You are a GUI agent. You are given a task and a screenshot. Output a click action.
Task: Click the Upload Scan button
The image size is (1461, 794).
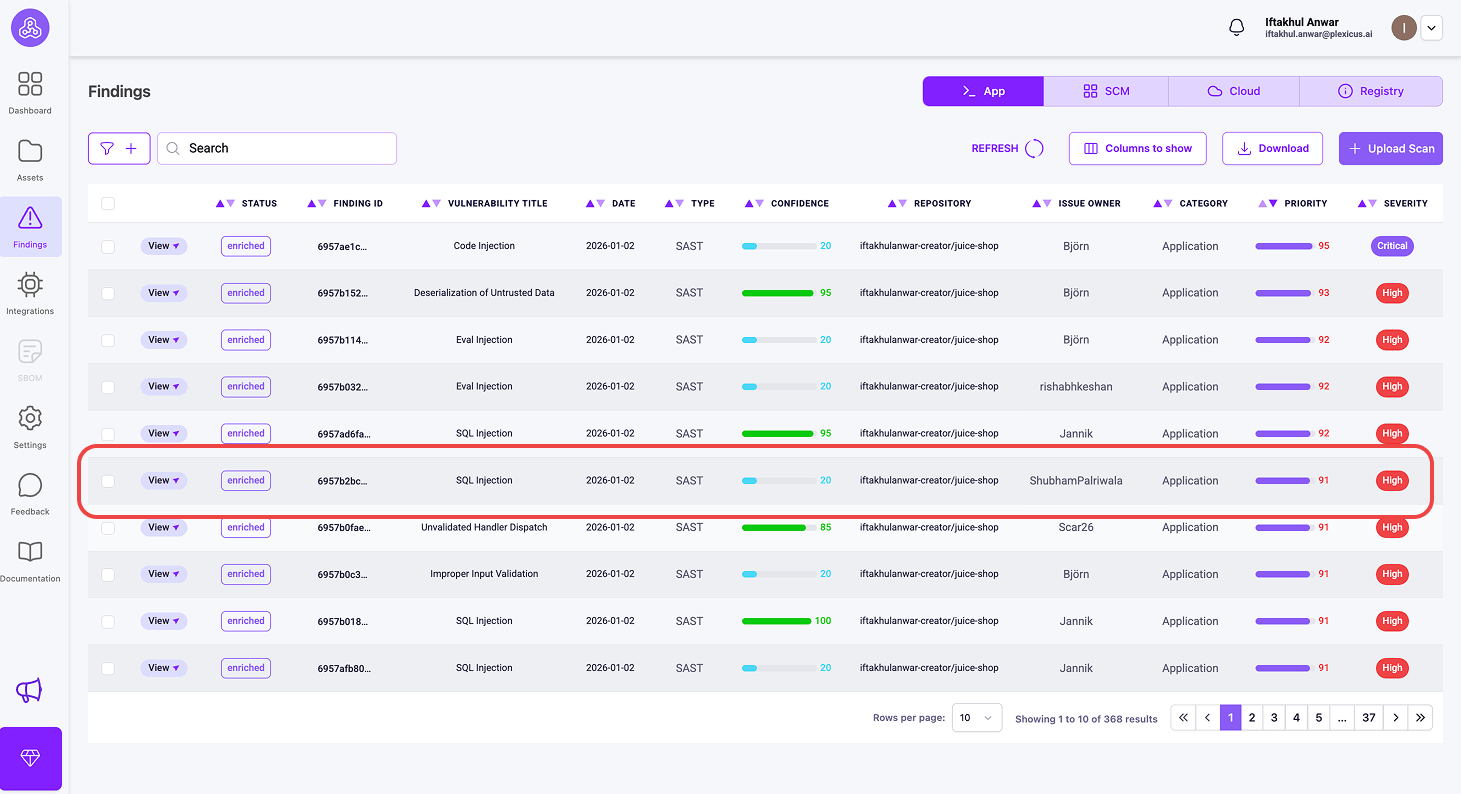coord(1390,148)
